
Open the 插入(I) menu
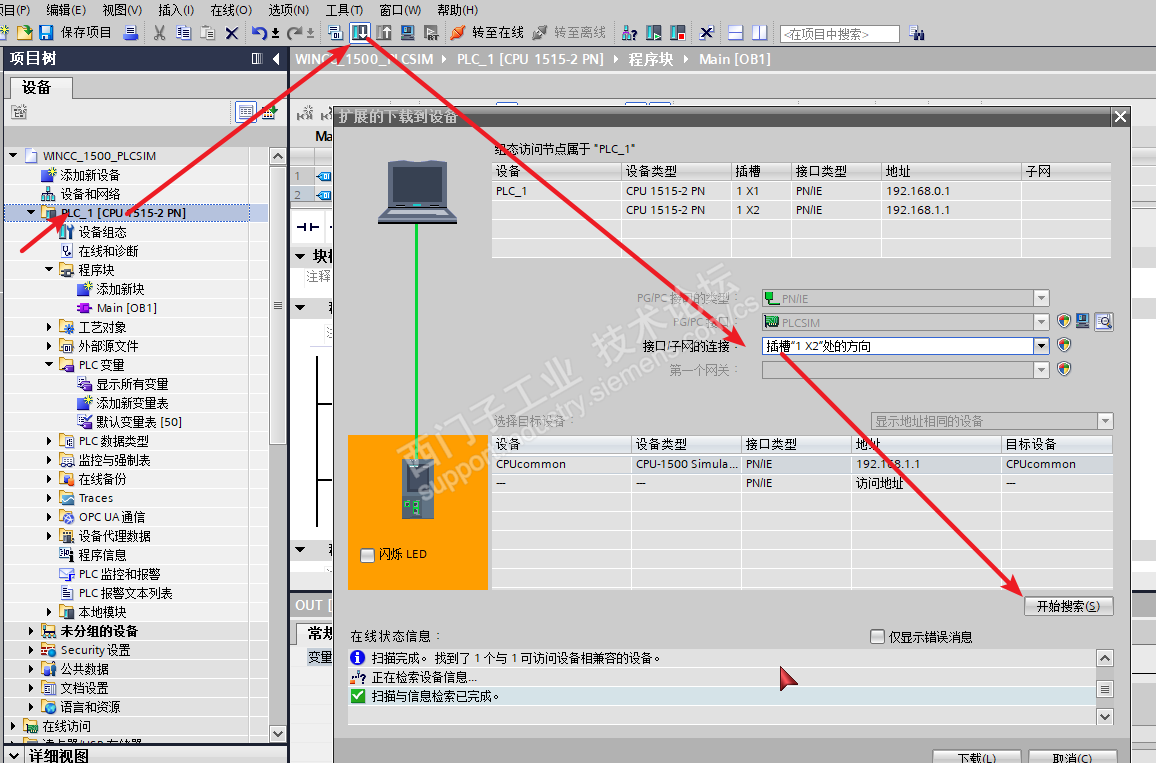[x=175, y=10]
